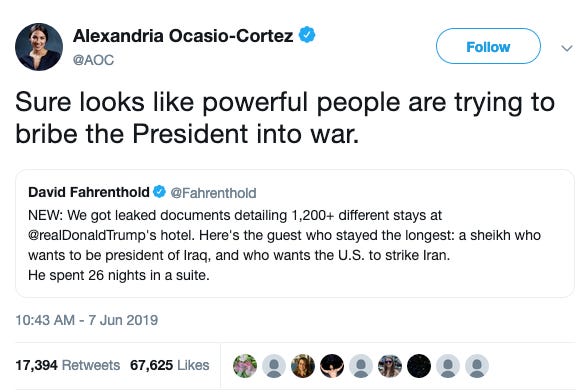Open the last default gray liker avatar
583x392 pixels.
pyautogui.click(x=477, y=366)
